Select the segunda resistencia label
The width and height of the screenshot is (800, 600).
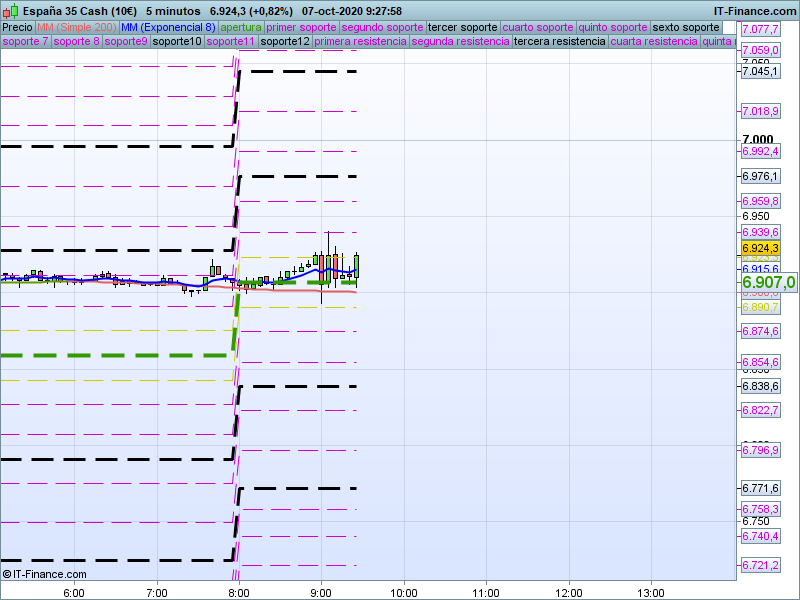460,41
